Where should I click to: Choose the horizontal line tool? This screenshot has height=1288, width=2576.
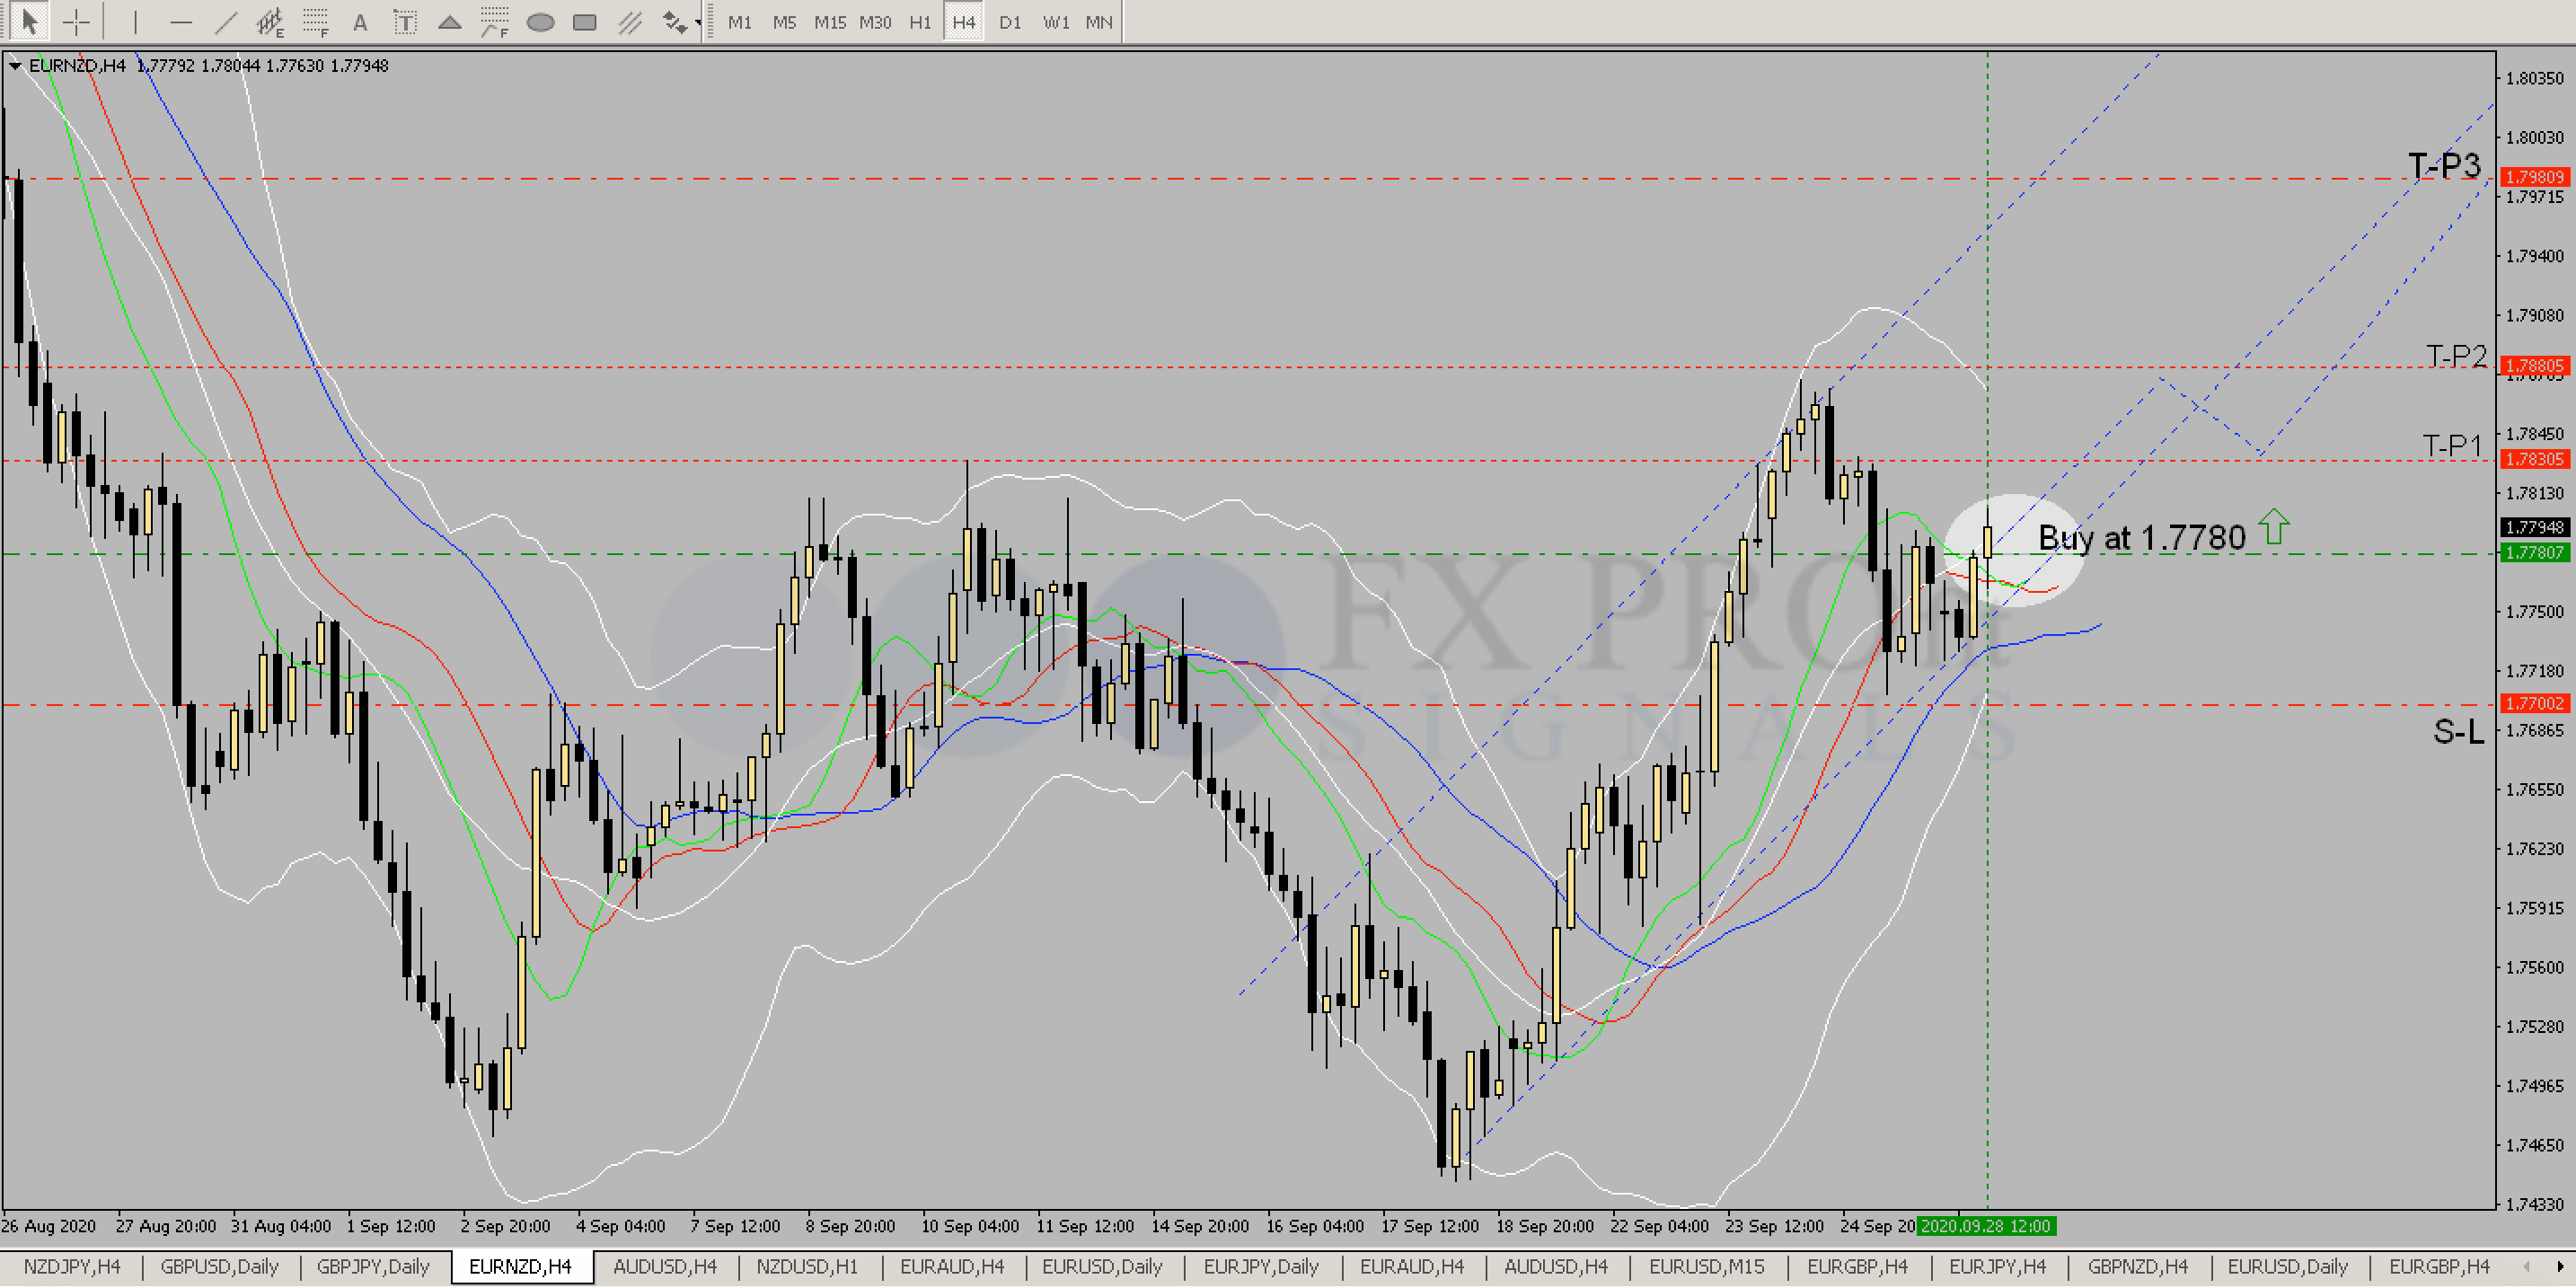point(181,21)
